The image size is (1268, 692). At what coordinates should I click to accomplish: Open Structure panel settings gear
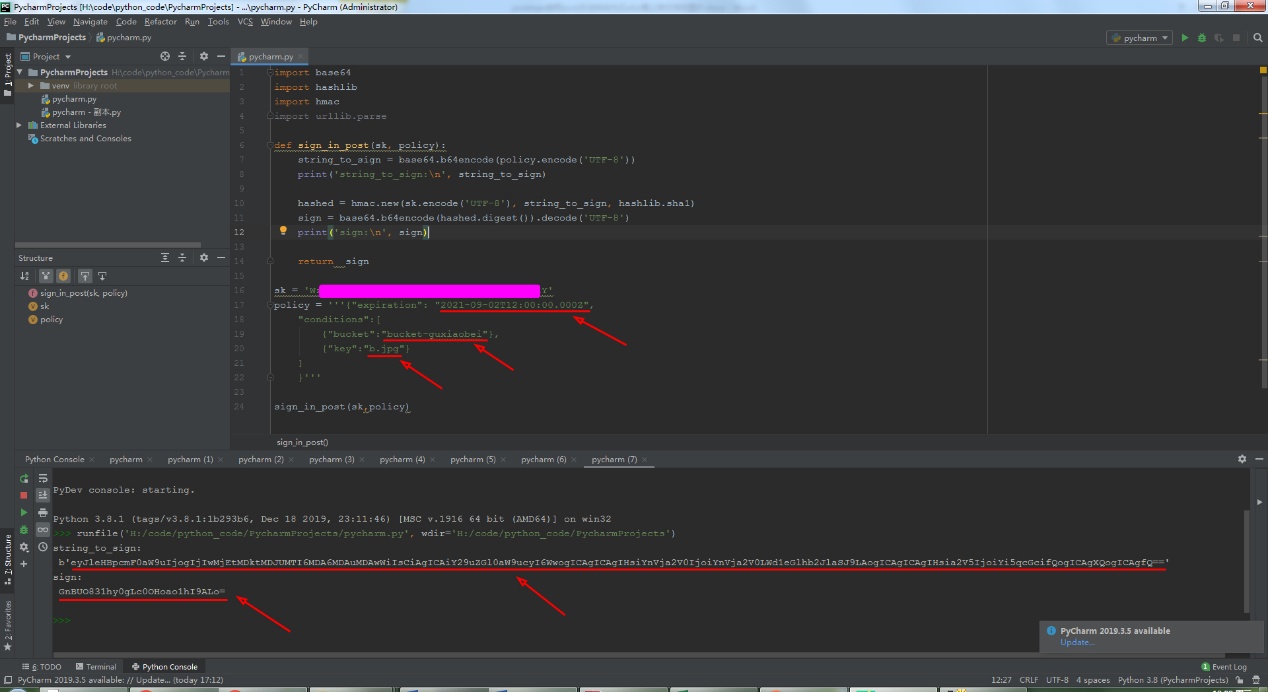(x=204, y=258)
